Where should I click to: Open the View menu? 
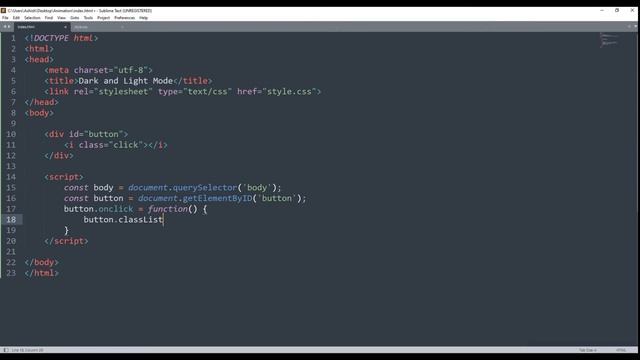click(61, 18)
